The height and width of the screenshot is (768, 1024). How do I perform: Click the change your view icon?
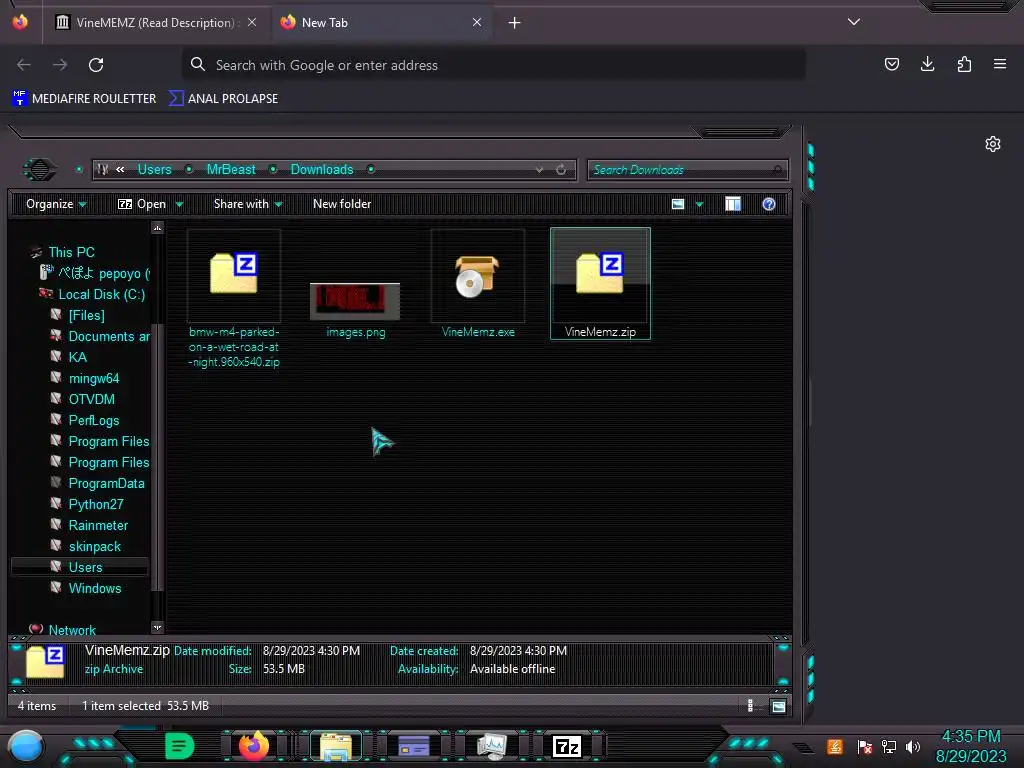678,204
